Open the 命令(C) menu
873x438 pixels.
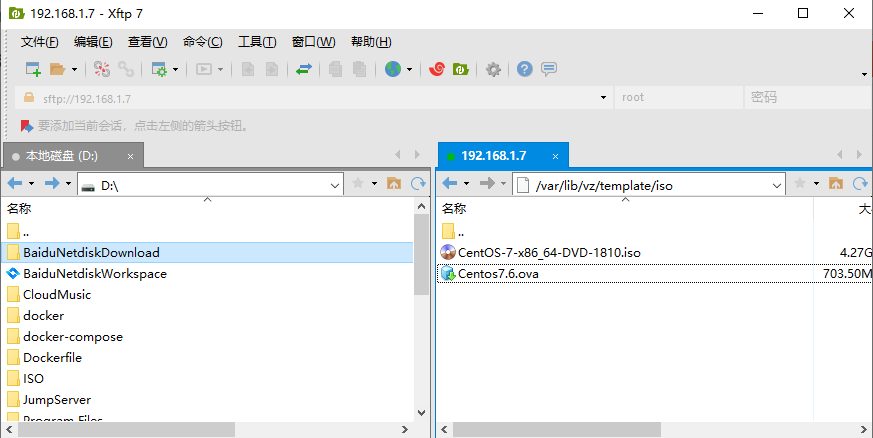pyautogui.click(x=203, y=42)
